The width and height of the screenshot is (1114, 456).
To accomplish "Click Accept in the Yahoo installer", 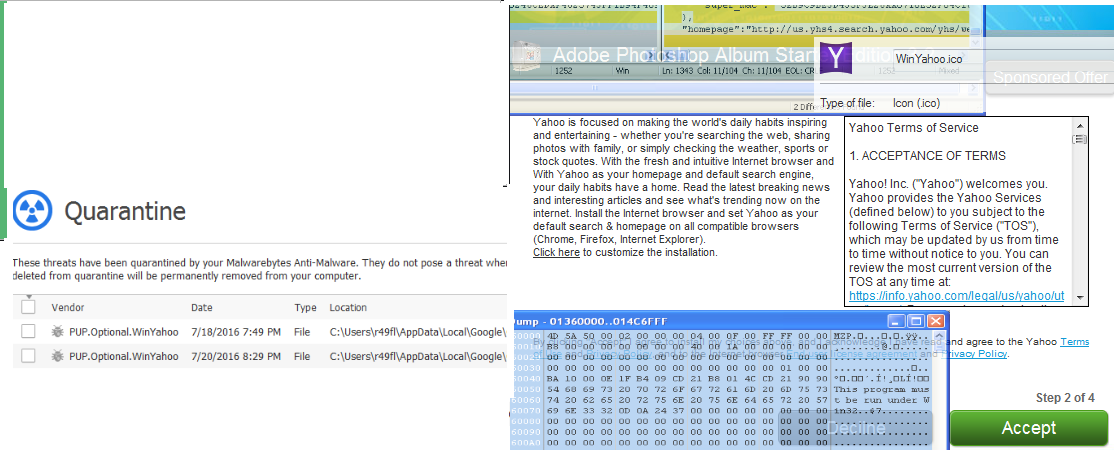I will tap(1029, 428).
